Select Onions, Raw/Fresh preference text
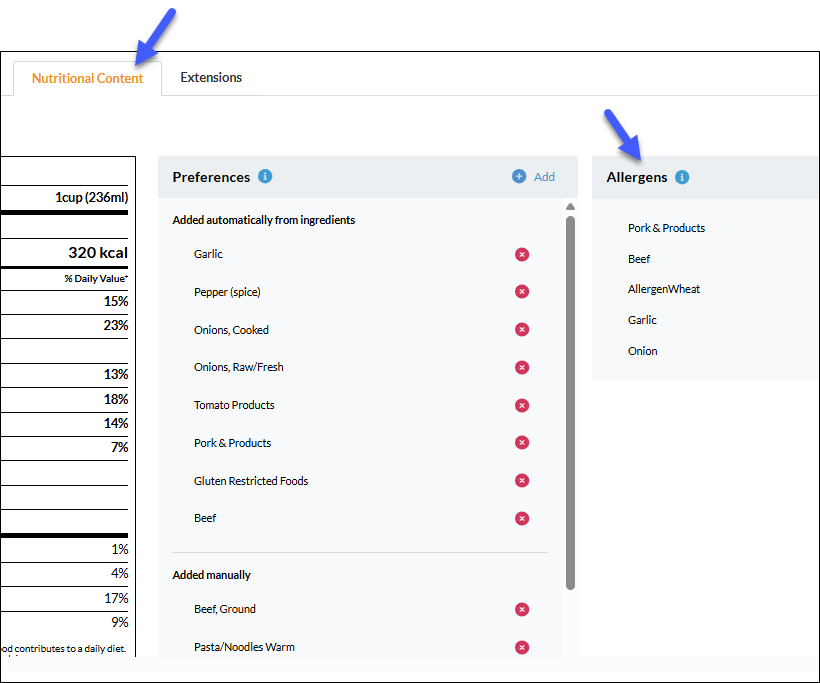 (238, 367)
